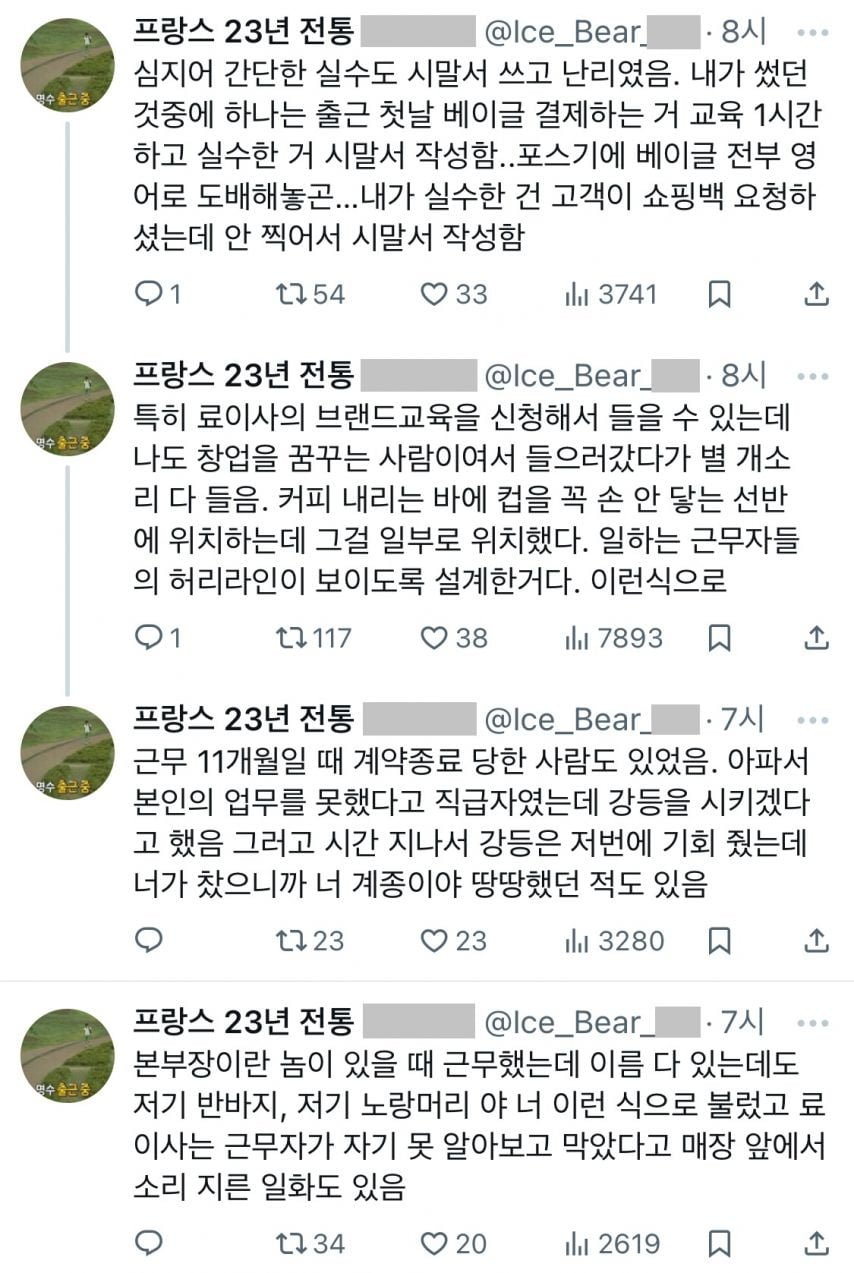The image size is (854, 1273).
Task: Retweet the first tweet with 54 retweets
Action: (291, 293)
